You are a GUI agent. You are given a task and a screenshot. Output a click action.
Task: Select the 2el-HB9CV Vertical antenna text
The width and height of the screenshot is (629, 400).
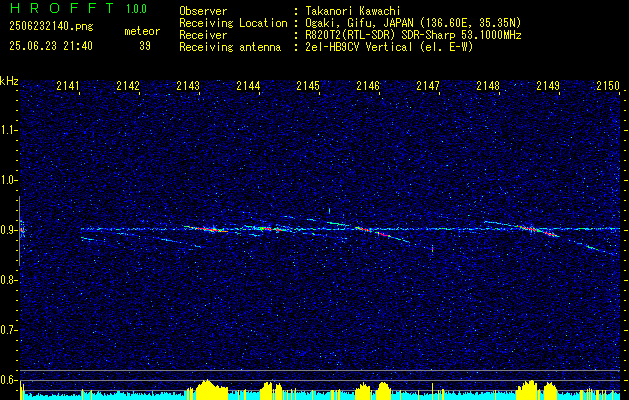coord(388,47)
